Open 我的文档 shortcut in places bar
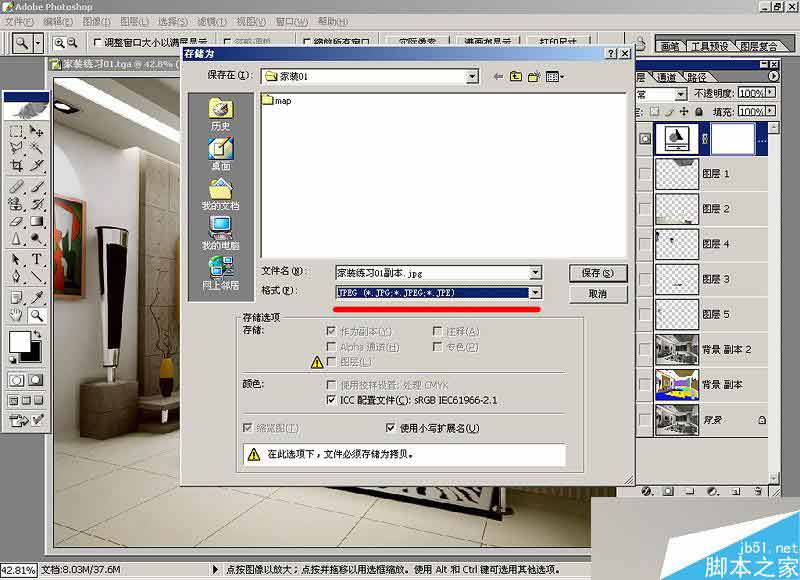 (220, 194)
